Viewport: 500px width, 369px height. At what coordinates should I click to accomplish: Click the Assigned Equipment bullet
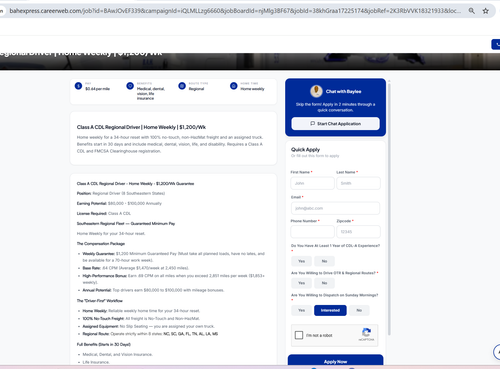click(148, 326)
